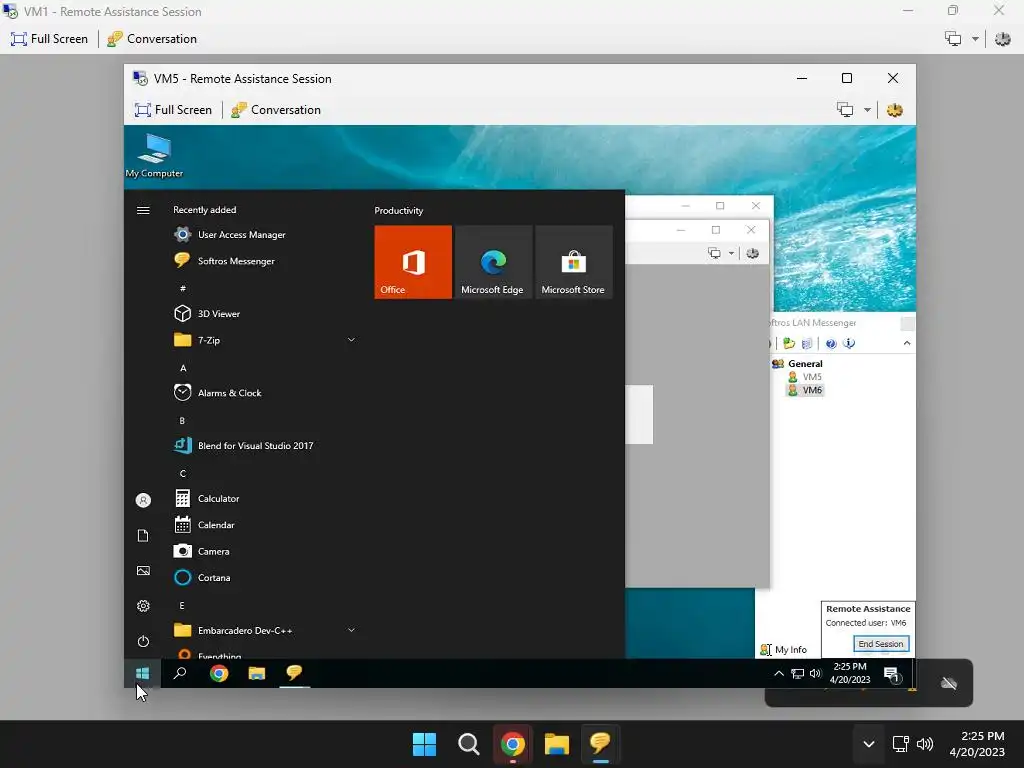
Task: Click Full Screen in VM5 session toolbar
Action: click(x=173, y=110)
